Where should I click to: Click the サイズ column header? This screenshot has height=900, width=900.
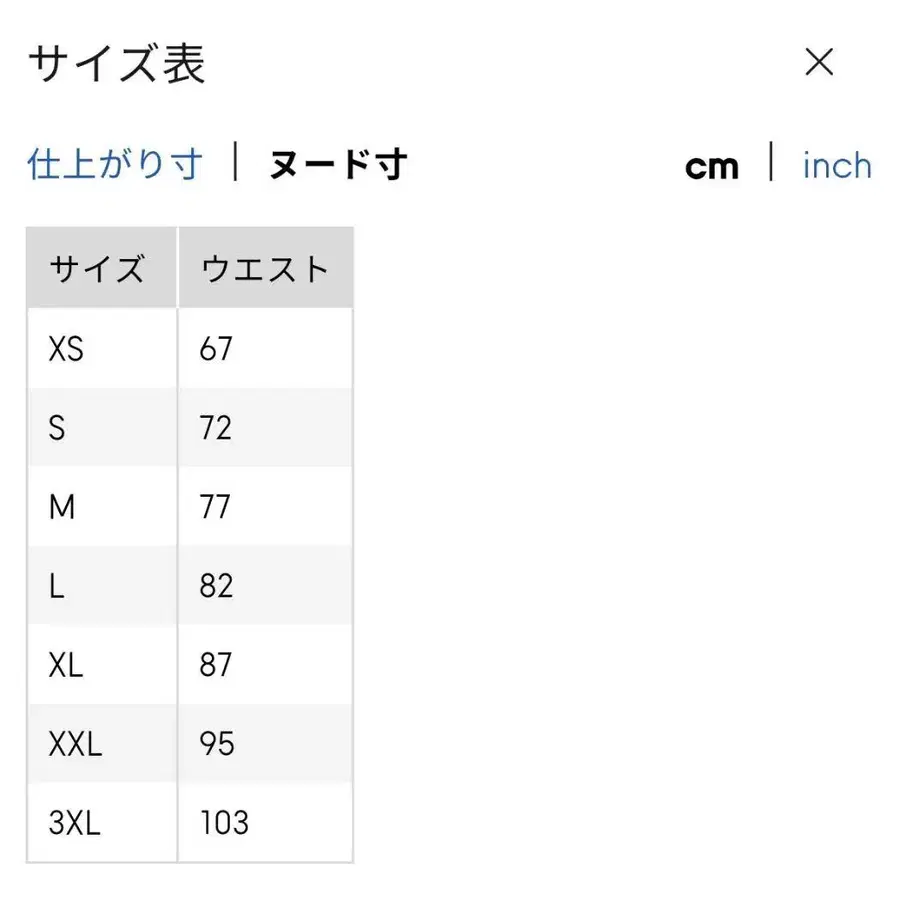(x=99, y=267)
